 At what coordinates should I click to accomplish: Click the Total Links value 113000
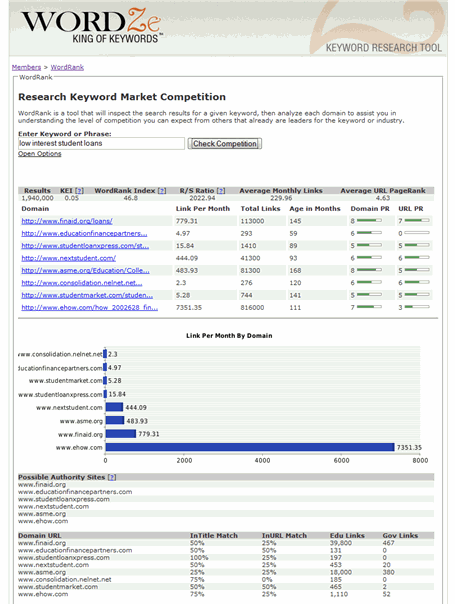coord(252,221)
